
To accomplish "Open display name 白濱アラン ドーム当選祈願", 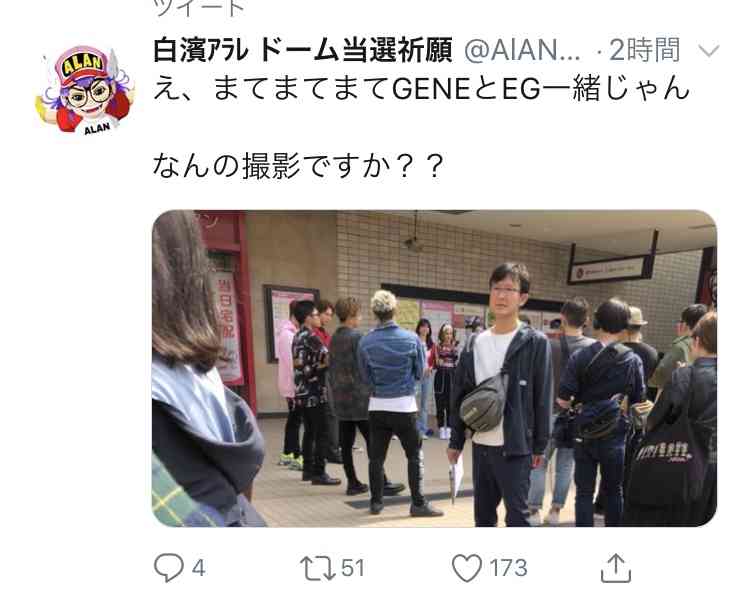I will point(303,51).
